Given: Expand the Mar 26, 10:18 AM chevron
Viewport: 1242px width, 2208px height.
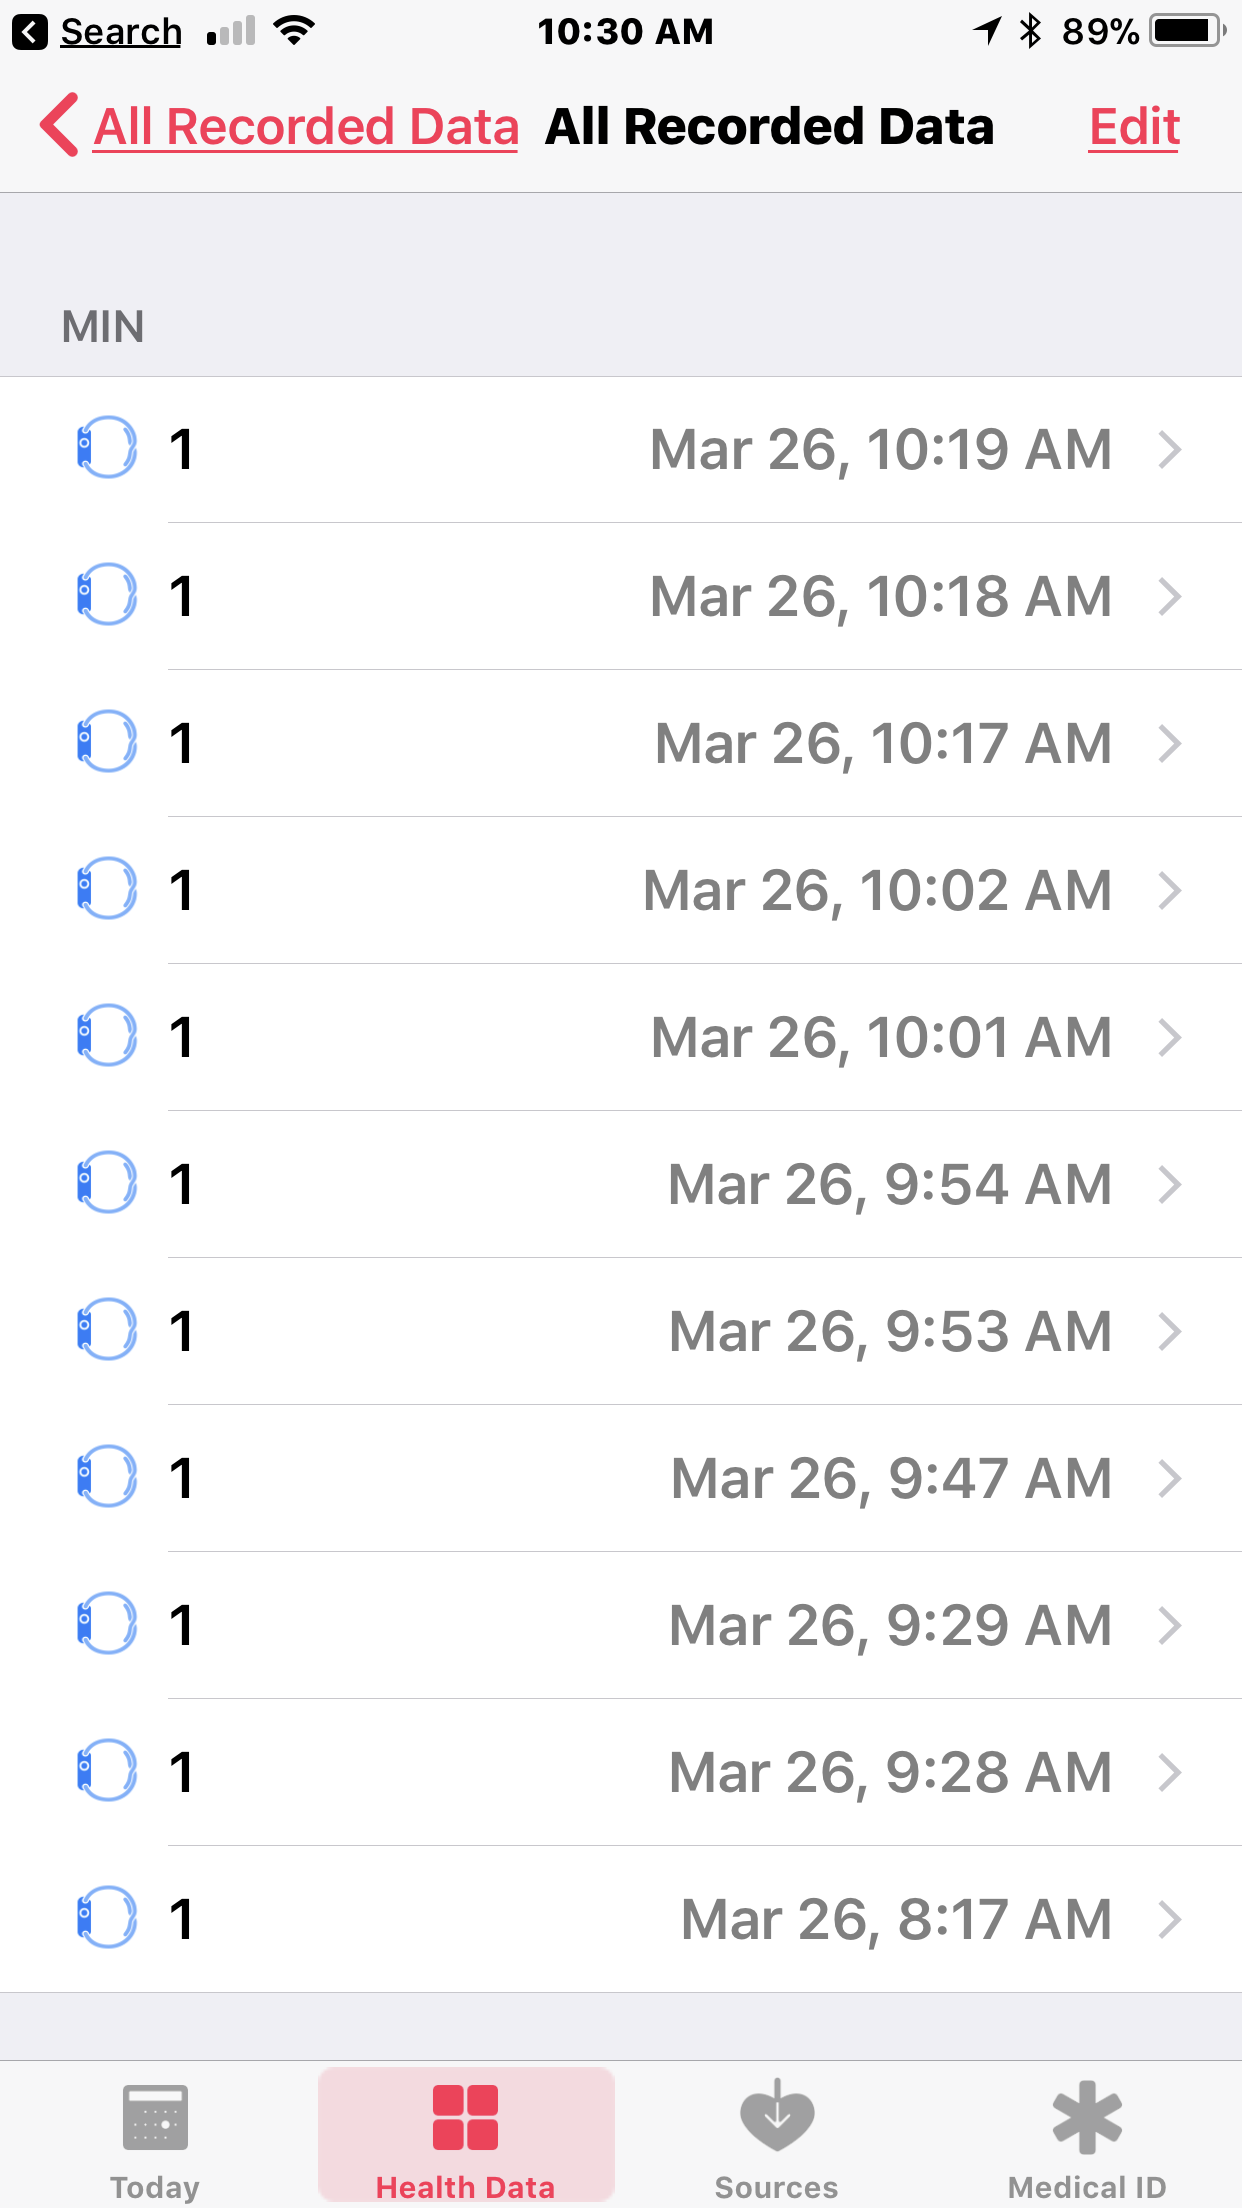Looking at the screenshot, I should coord(1170,597).
